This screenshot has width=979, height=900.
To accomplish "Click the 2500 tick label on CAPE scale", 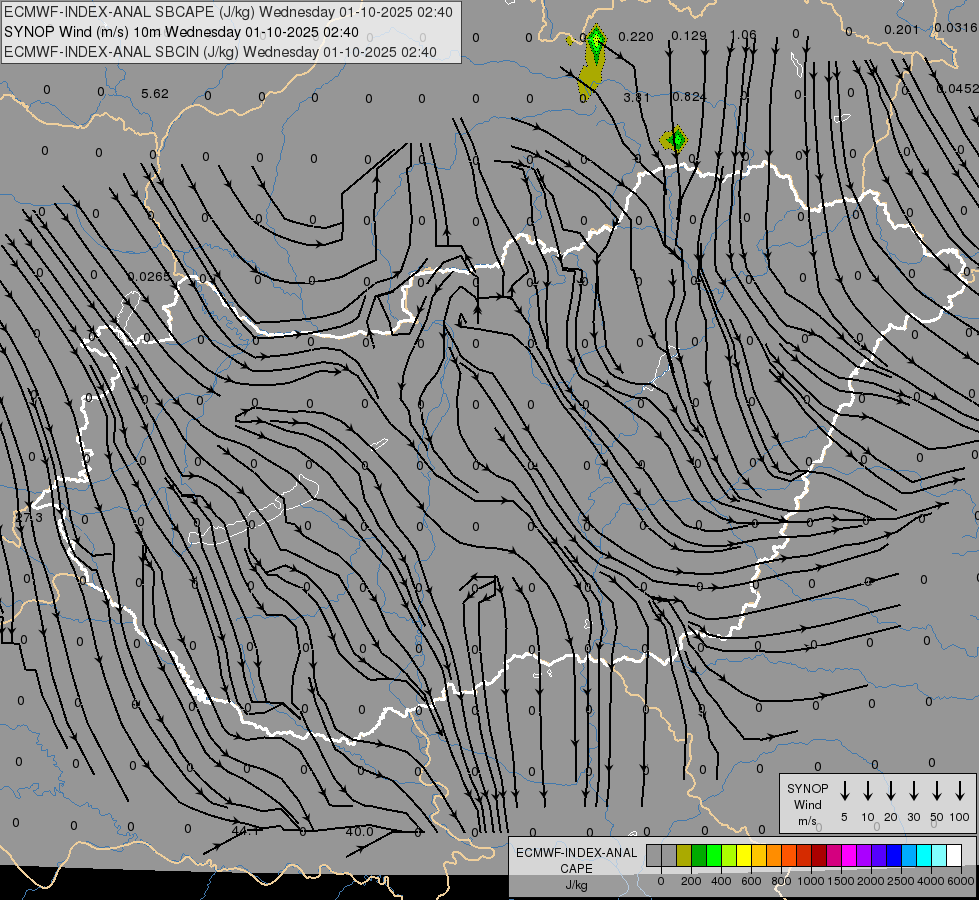I will coord(901,881).
